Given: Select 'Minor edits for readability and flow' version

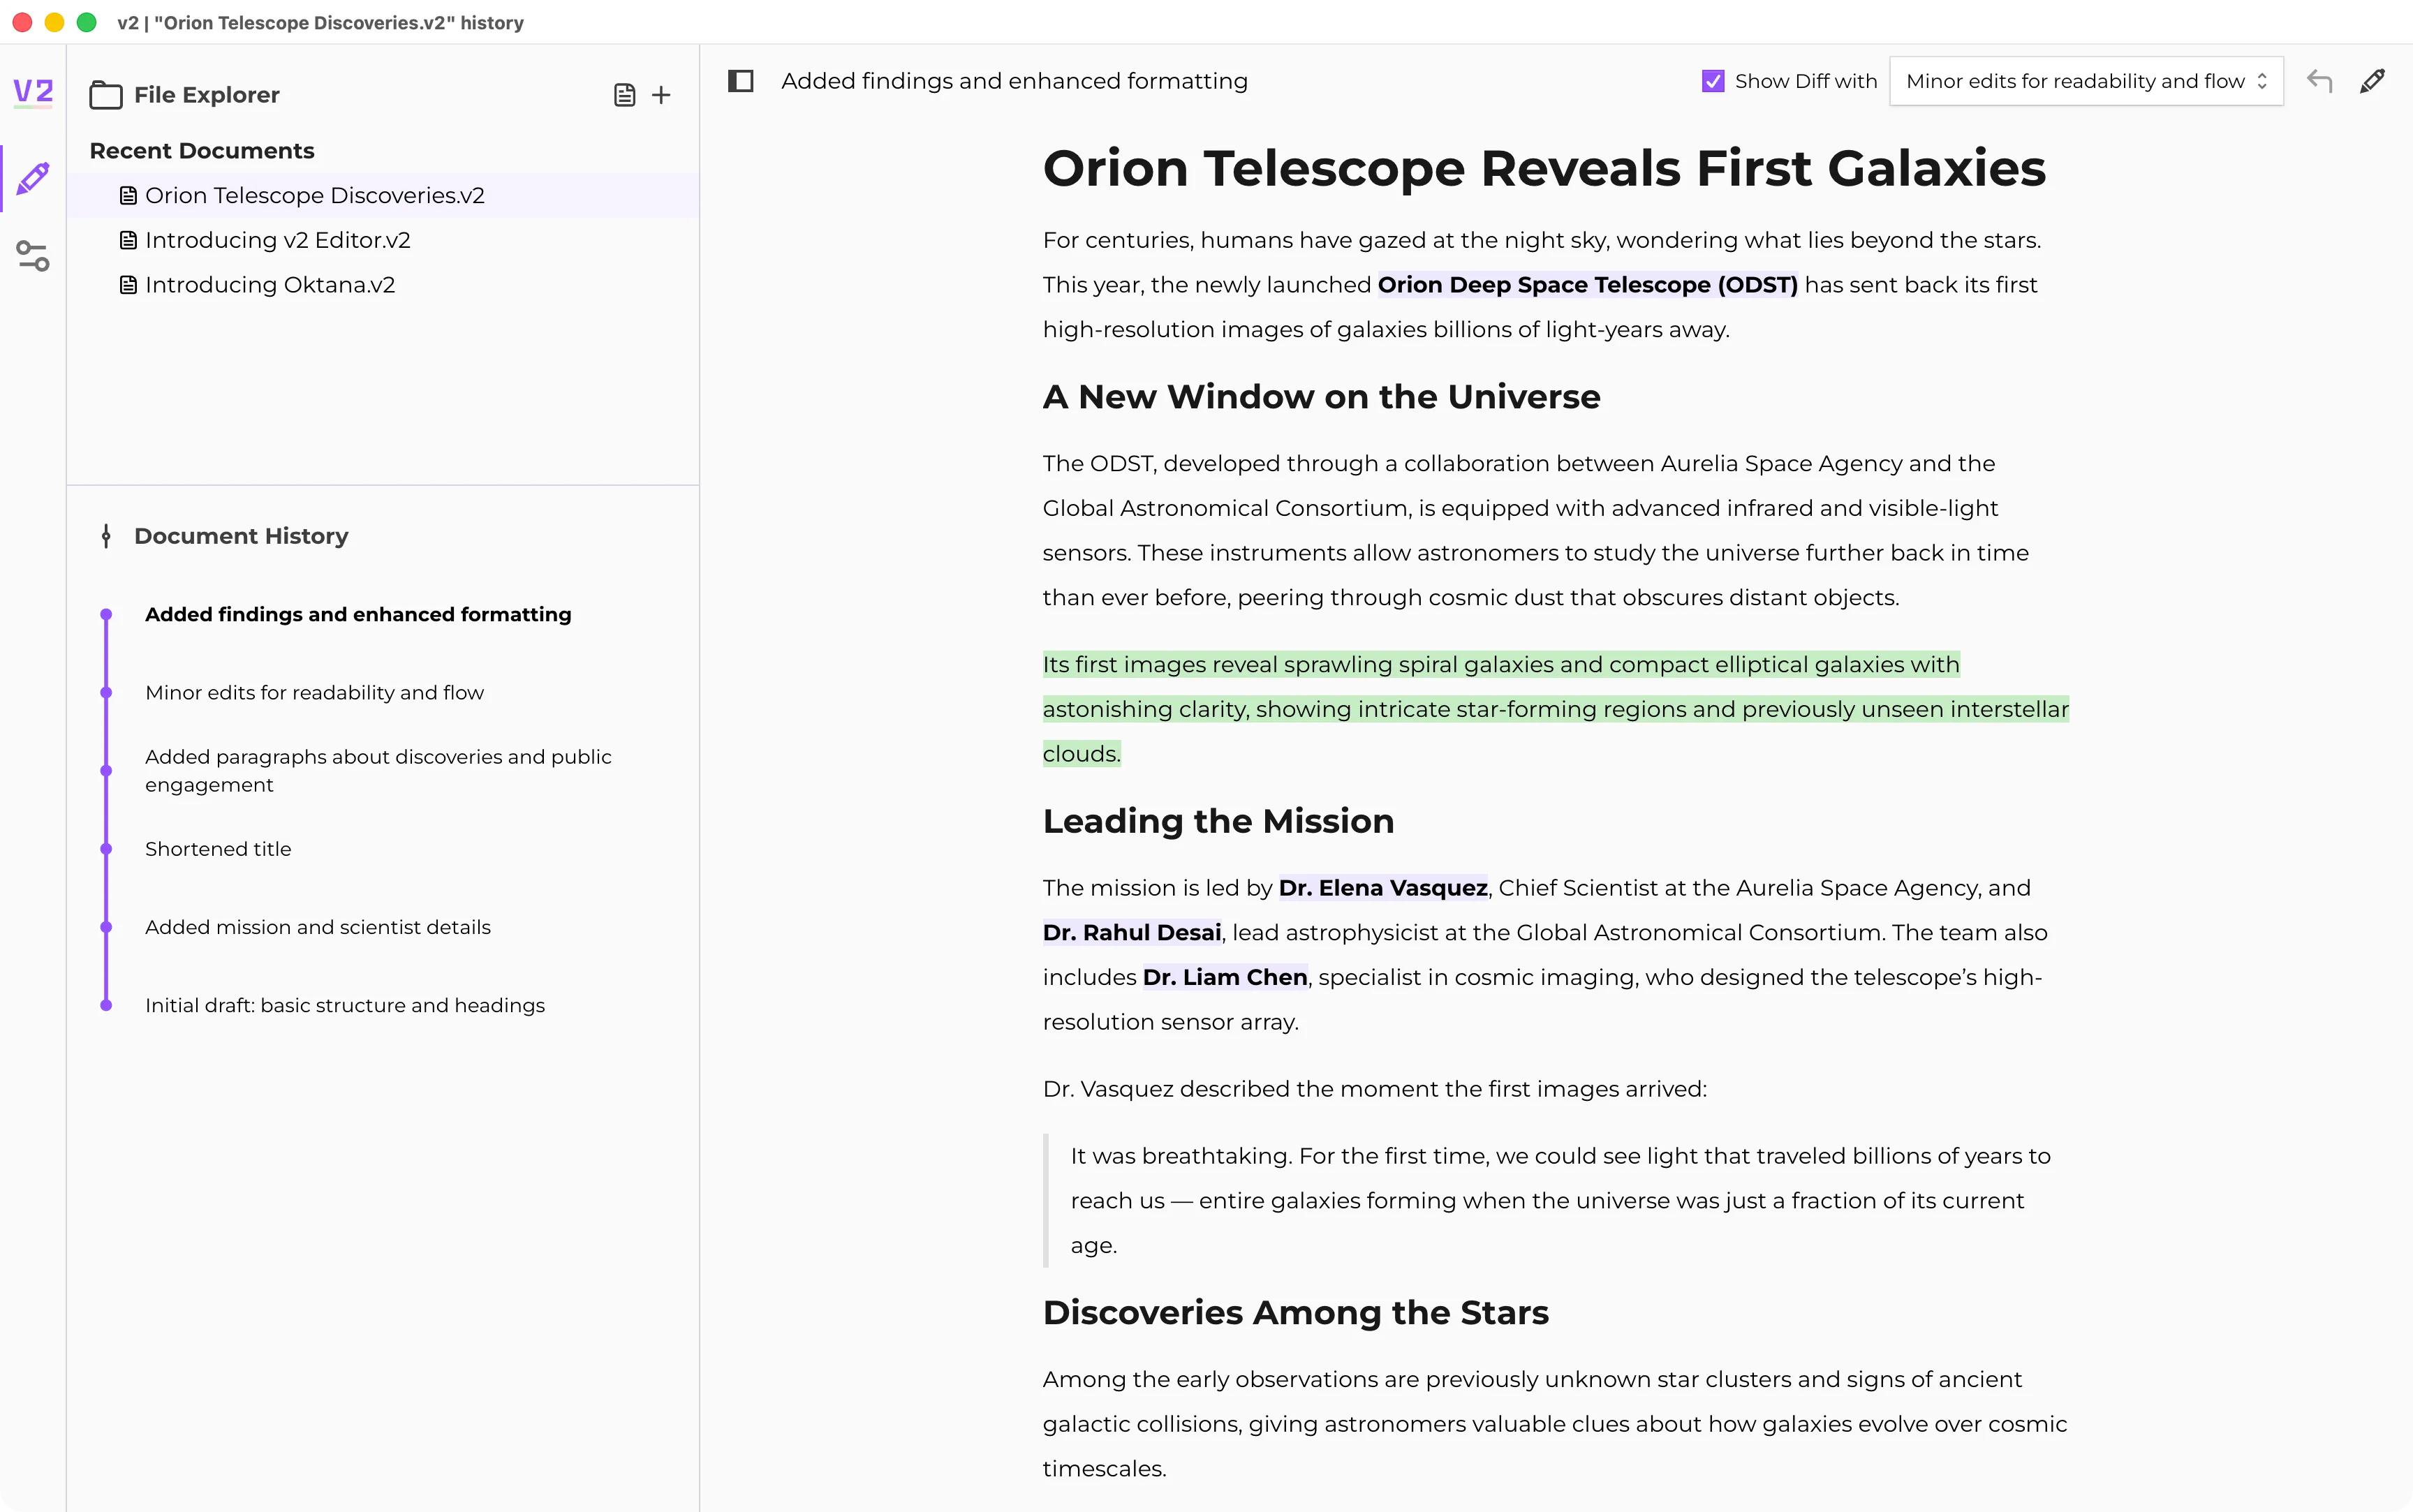Looking at the screenshot, I should click(x=314, y=692).
